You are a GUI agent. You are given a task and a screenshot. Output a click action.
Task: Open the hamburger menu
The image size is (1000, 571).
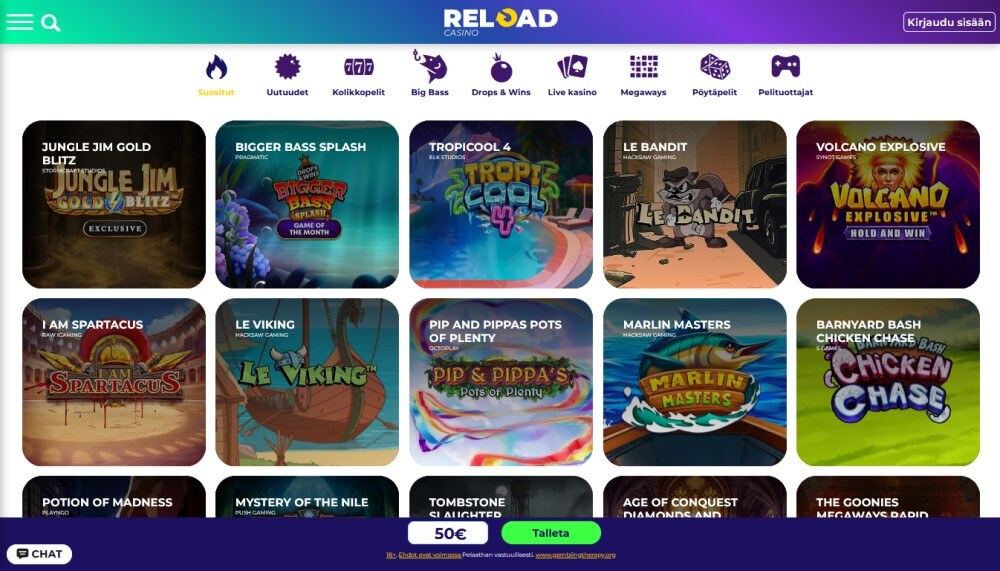pyautogui.click(x=20, y=22)
